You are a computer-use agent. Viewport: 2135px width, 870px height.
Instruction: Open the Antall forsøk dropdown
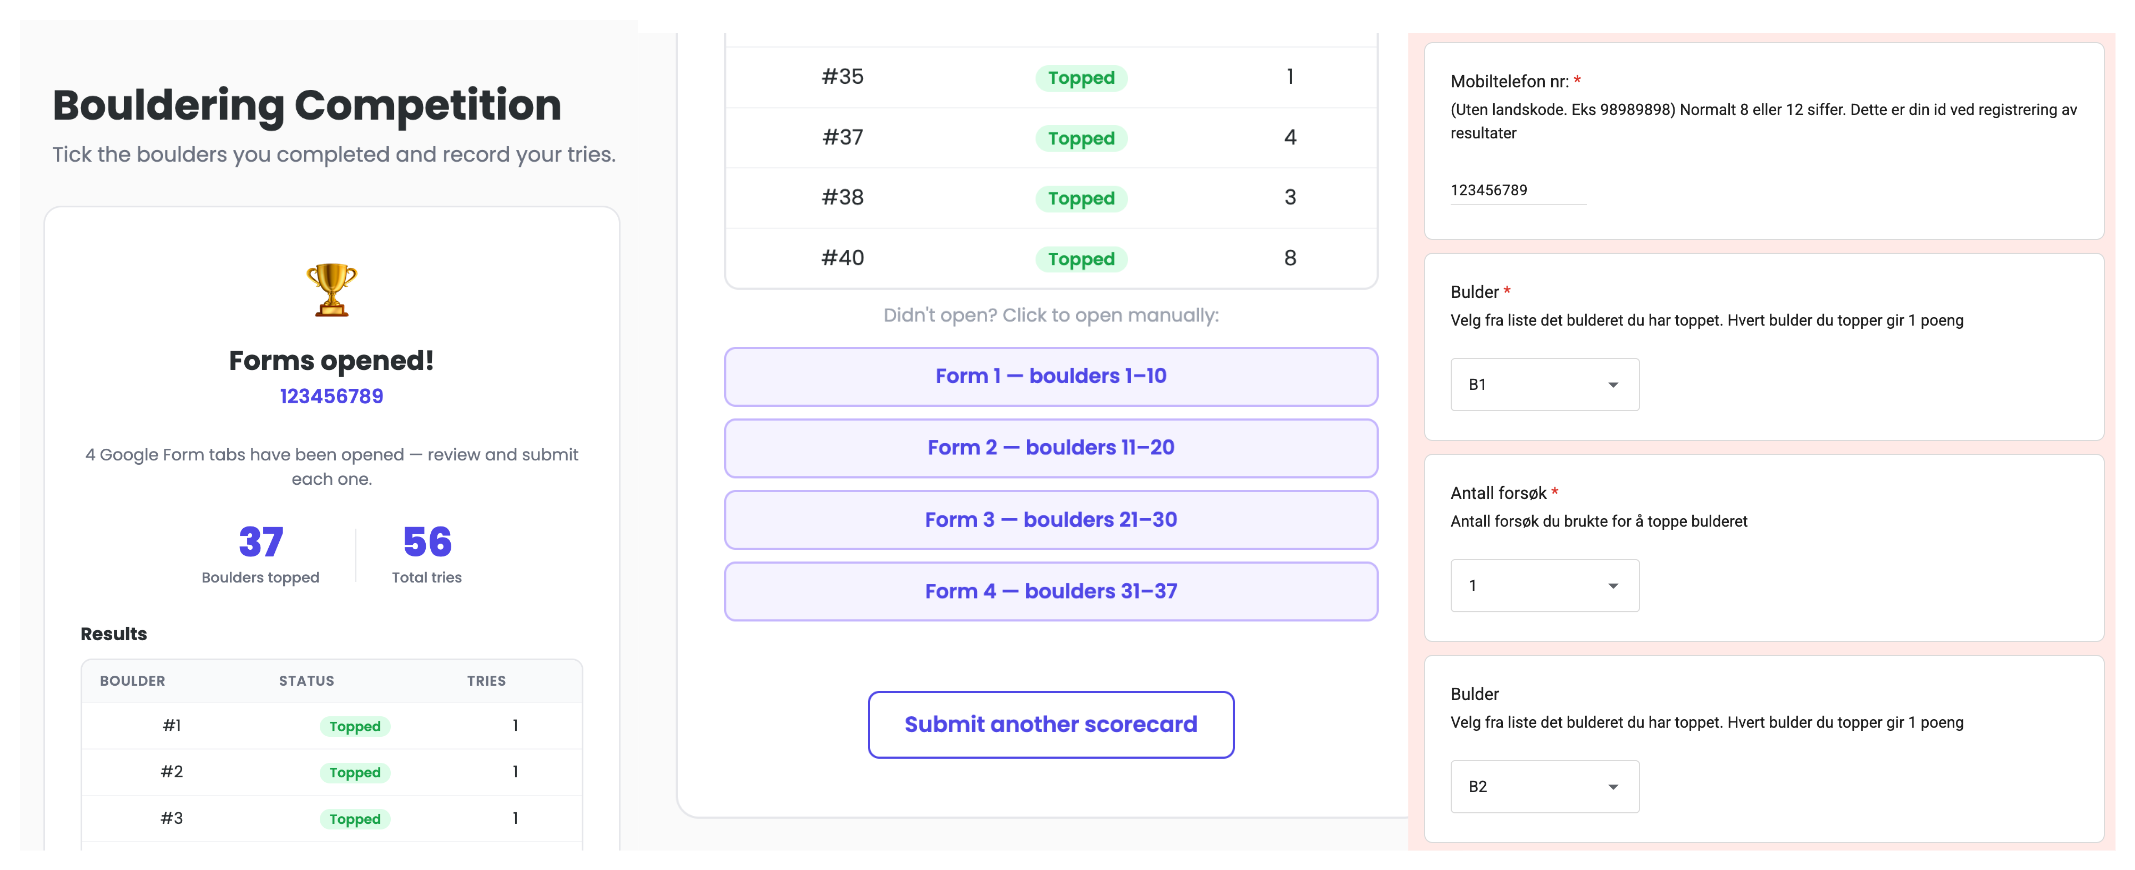[x=1544, y=586]
